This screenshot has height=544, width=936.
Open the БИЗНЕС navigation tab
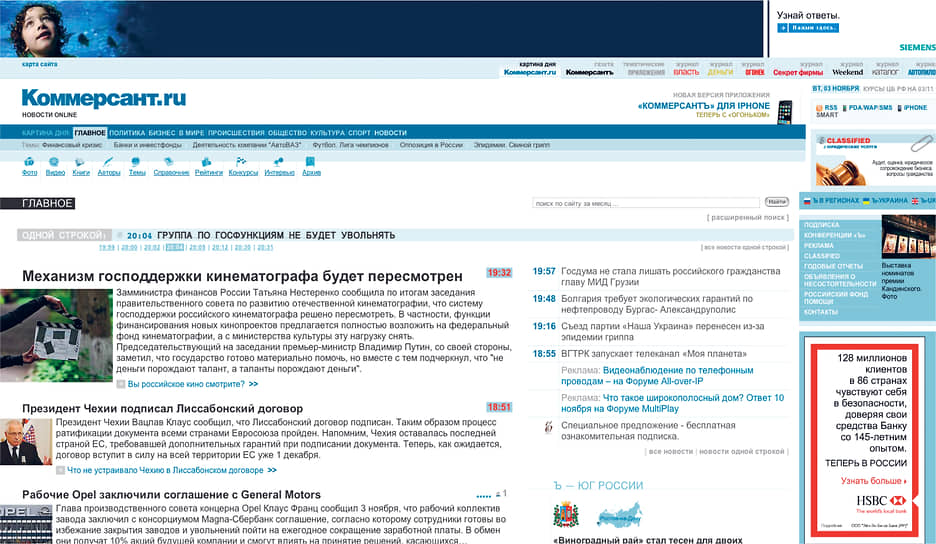[x=162, y=133]
